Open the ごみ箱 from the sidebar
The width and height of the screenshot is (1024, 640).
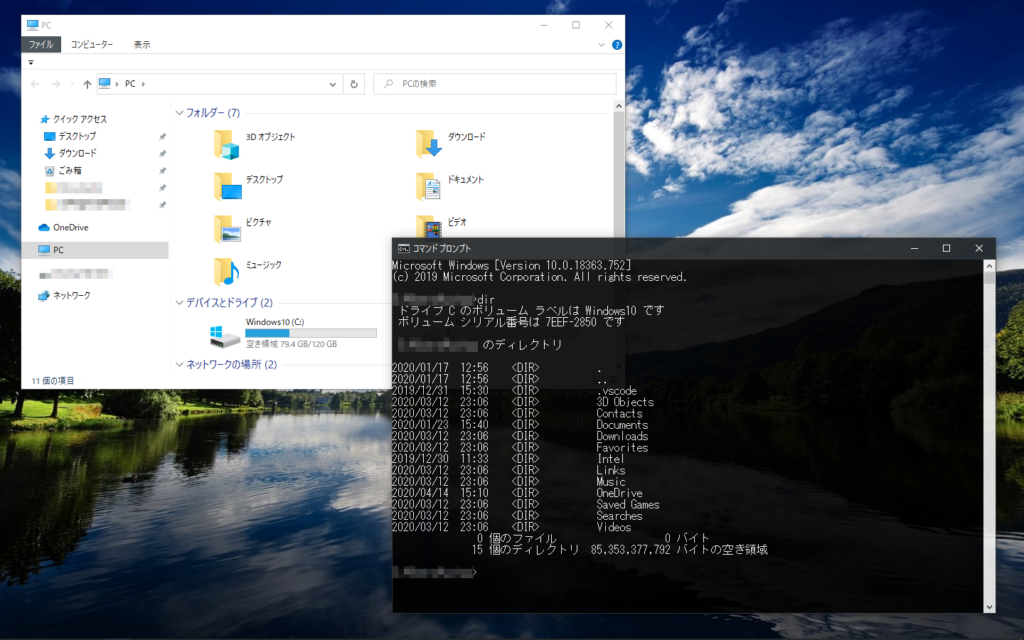[68, 168]
